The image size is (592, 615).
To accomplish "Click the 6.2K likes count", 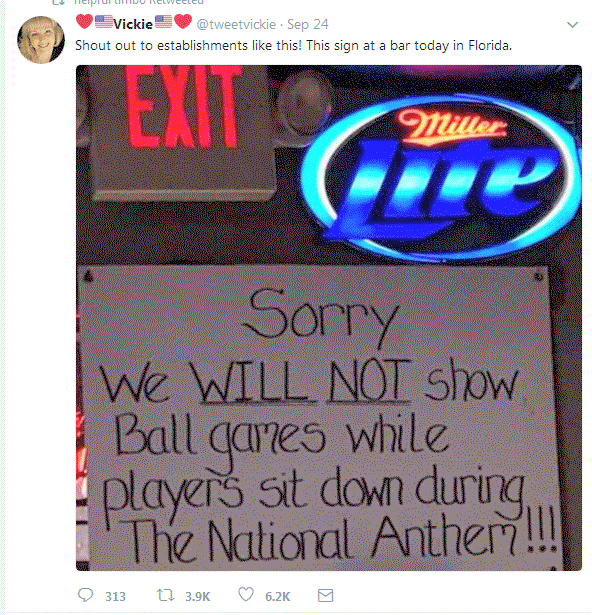I will [x=278, y=597].
